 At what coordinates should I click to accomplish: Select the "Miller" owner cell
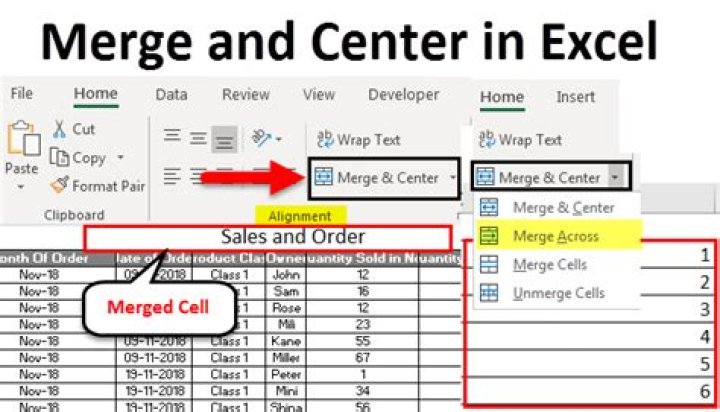[x=285, y=358]
